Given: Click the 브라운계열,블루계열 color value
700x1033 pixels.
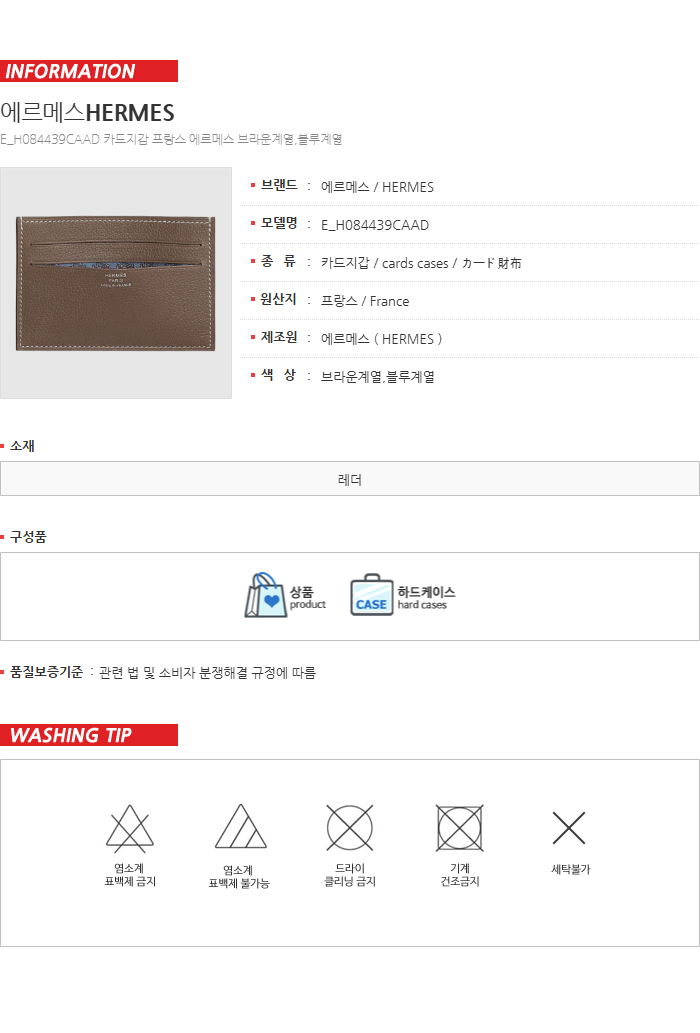Looking at the screenshot, I should [x=377, y=377].
